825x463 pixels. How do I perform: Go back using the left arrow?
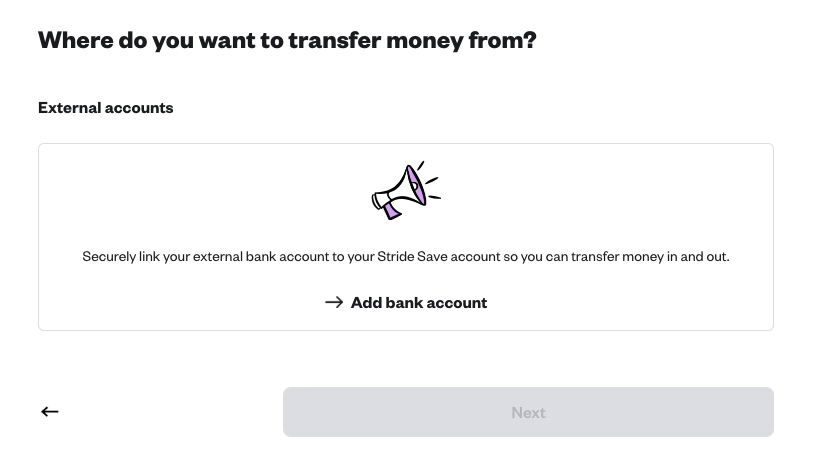pos(50,411)
